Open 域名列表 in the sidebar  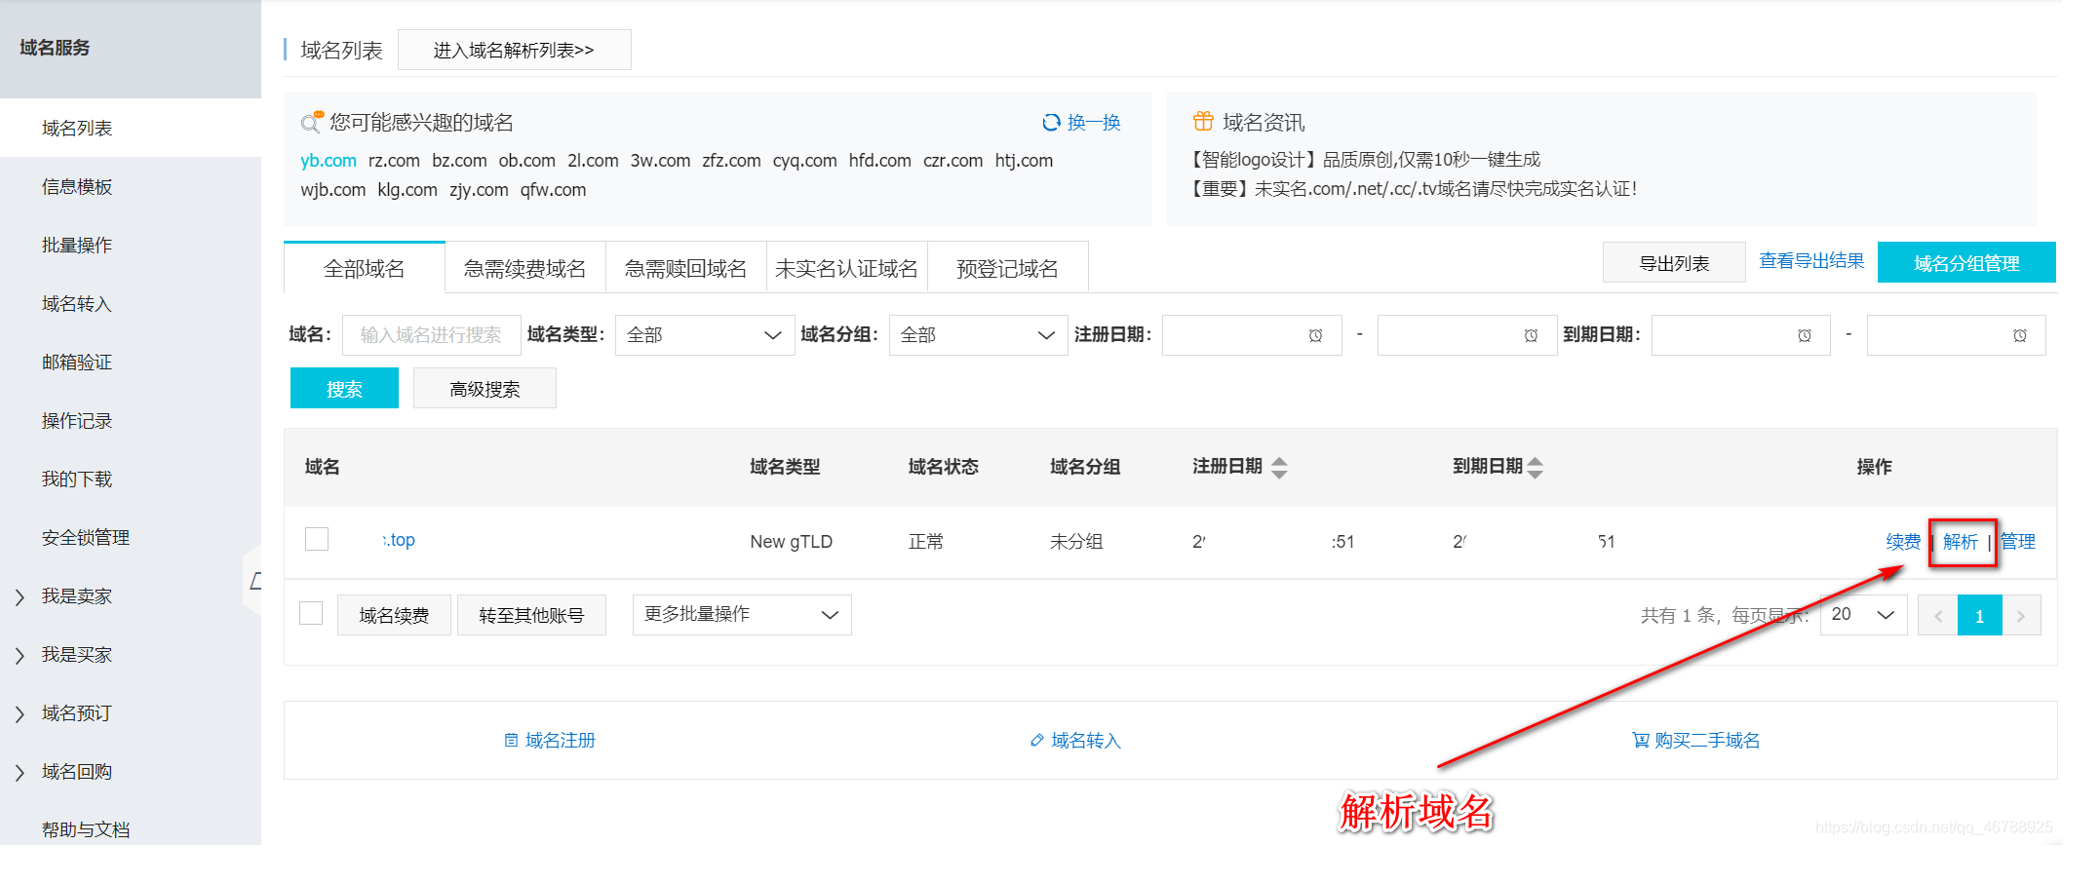pyautogui.click(x=130, y=128)
